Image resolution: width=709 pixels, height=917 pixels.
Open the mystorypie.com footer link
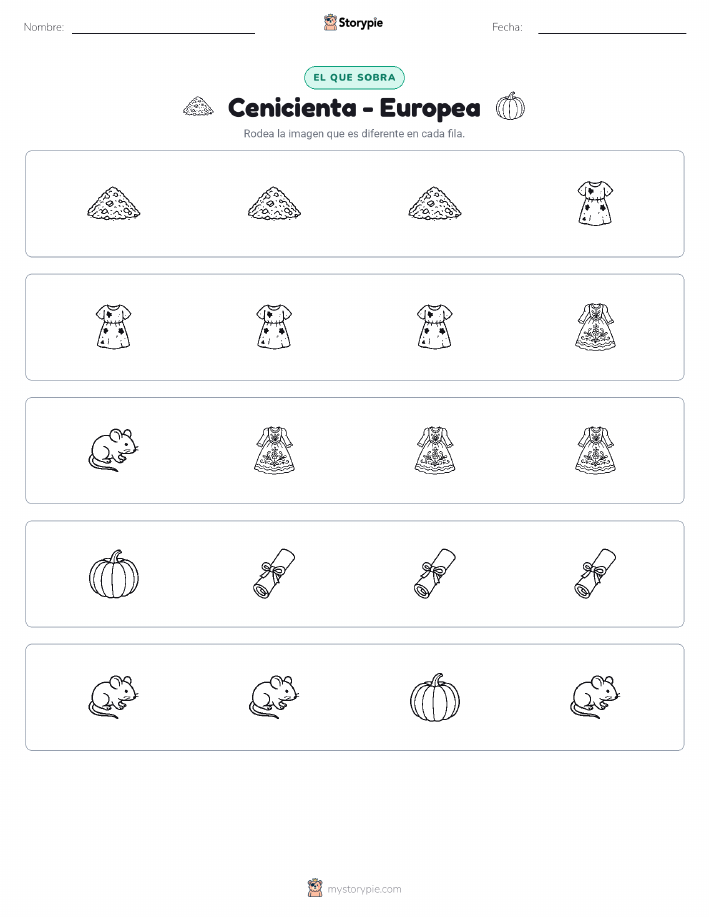click(364, 889)
